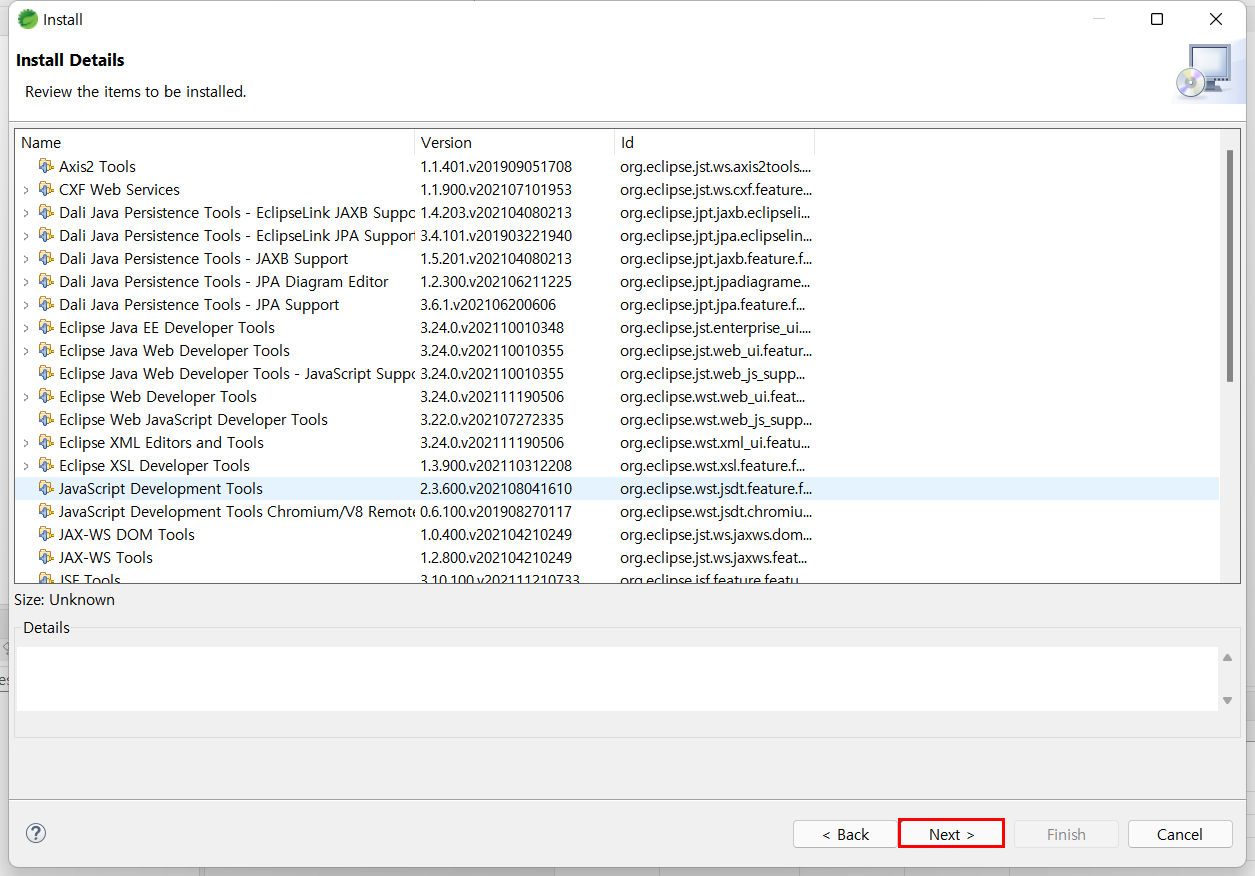Select version 1.1.900.v202107101953 cell
This screenshot has height=876, width=1255.
496,189
